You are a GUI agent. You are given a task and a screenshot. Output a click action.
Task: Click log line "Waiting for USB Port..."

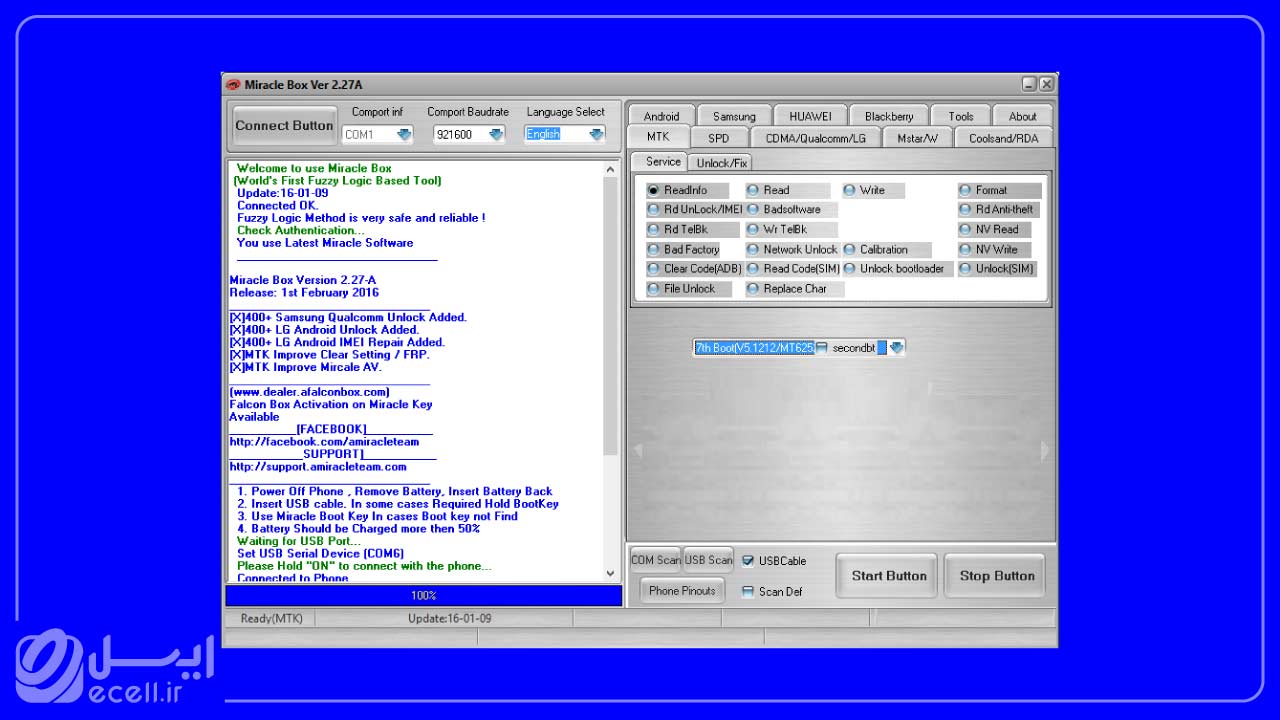tap(299, 541)
